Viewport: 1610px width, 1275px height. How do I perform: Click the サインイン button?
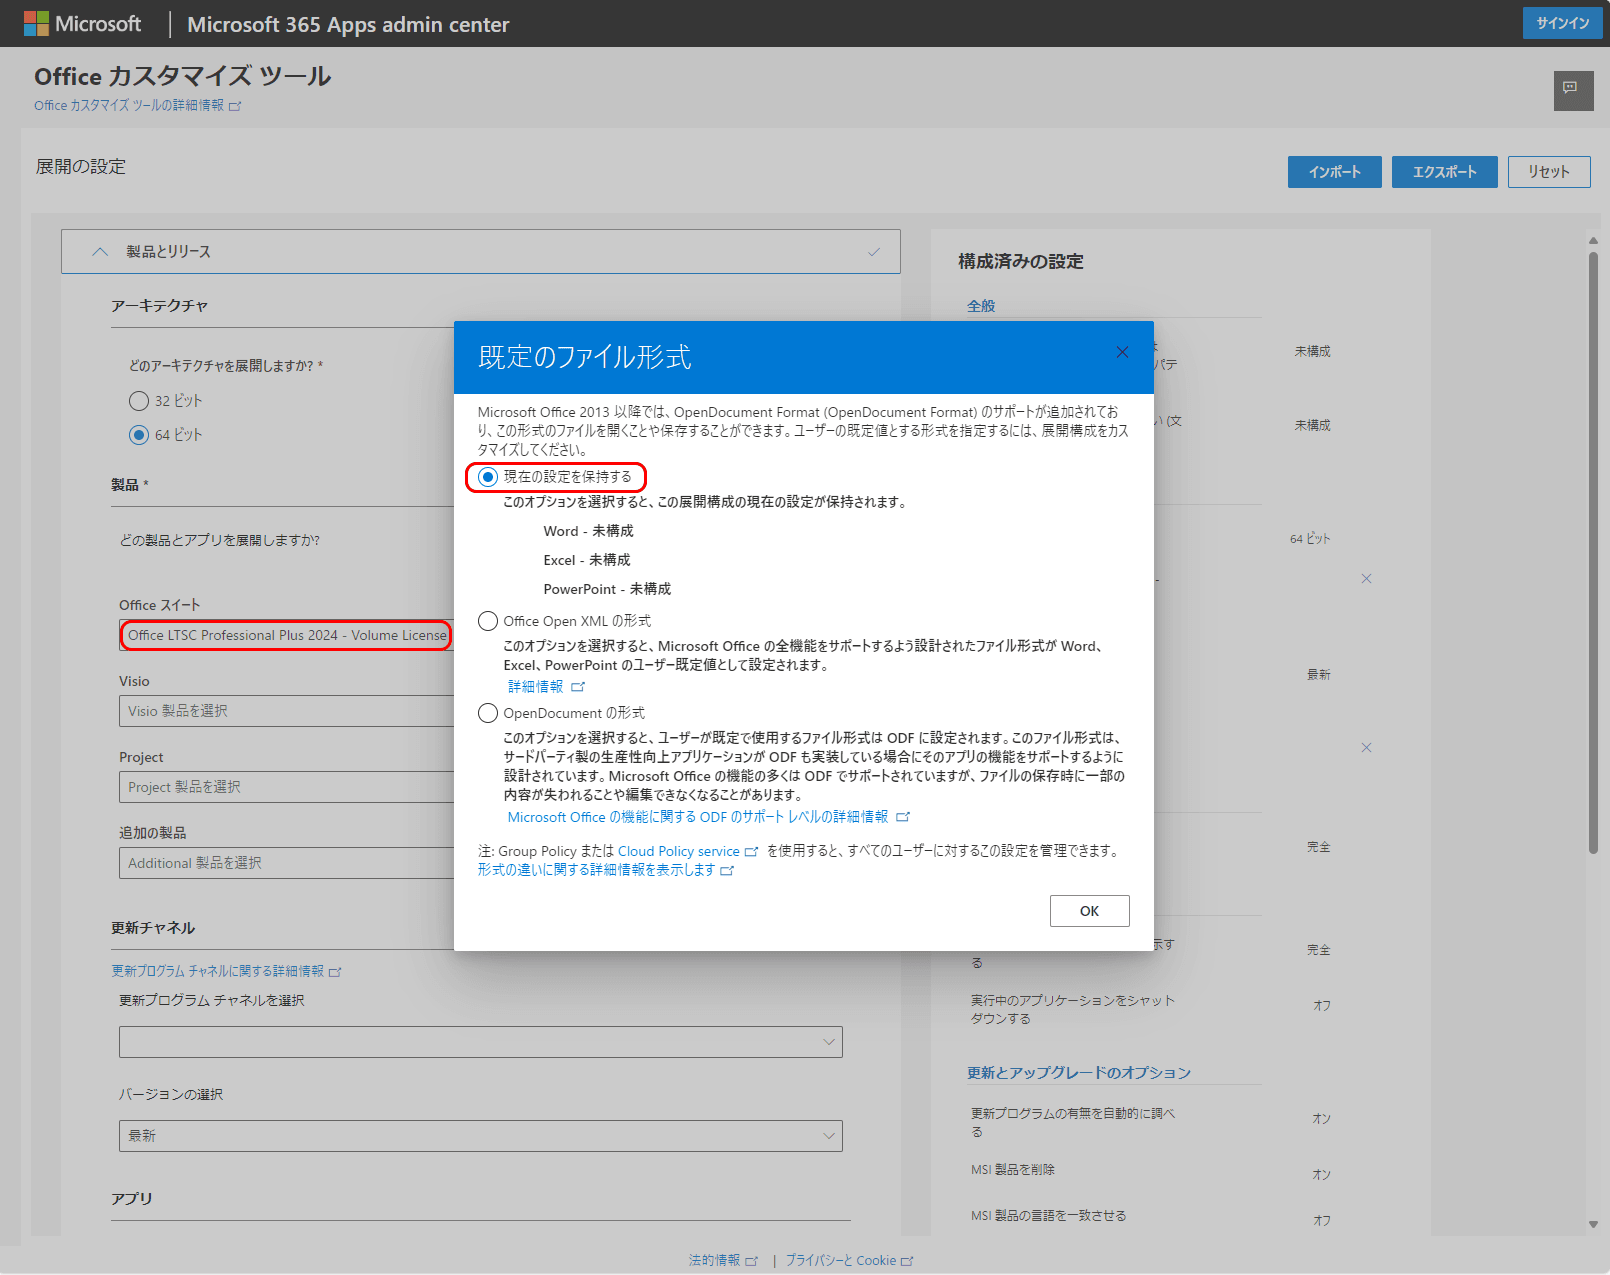tap(1563, 23)
